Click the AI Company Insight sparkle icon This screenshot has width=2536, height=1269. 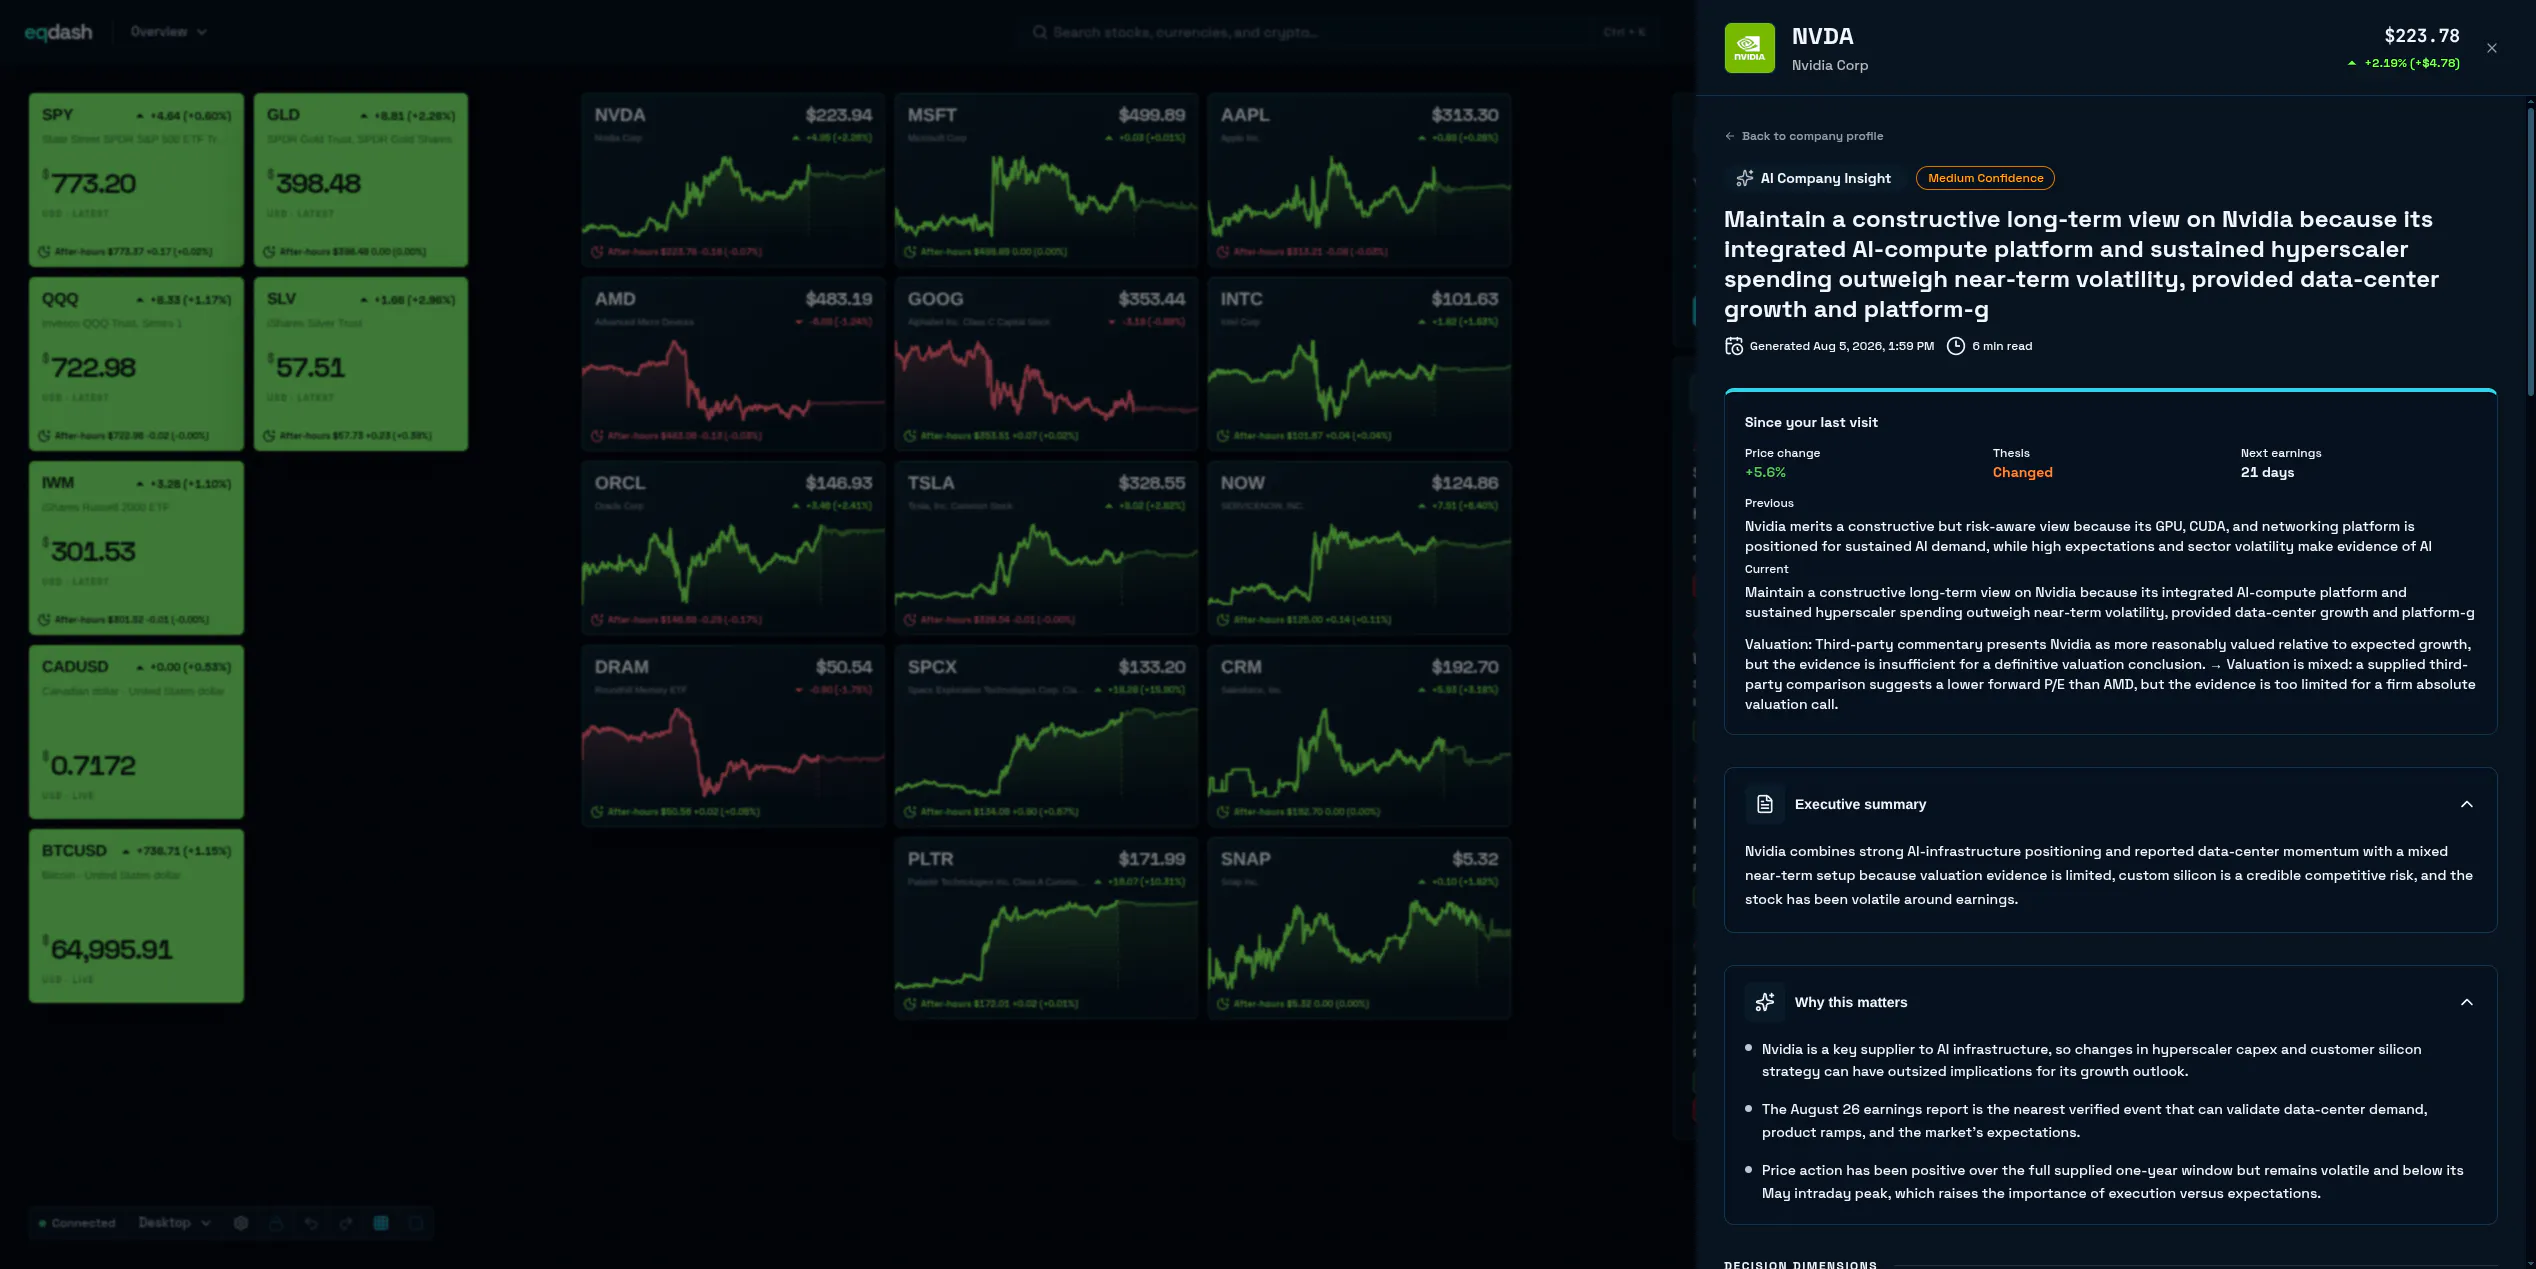(x=1744, y=178)
